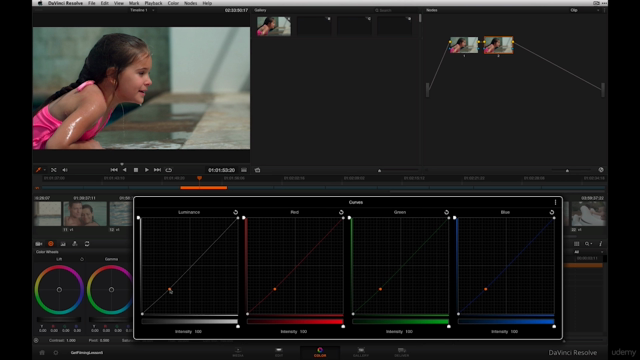Select the first still in the Gallery
The width and height of the screenshot is (640, 360).
pos(273,26)
